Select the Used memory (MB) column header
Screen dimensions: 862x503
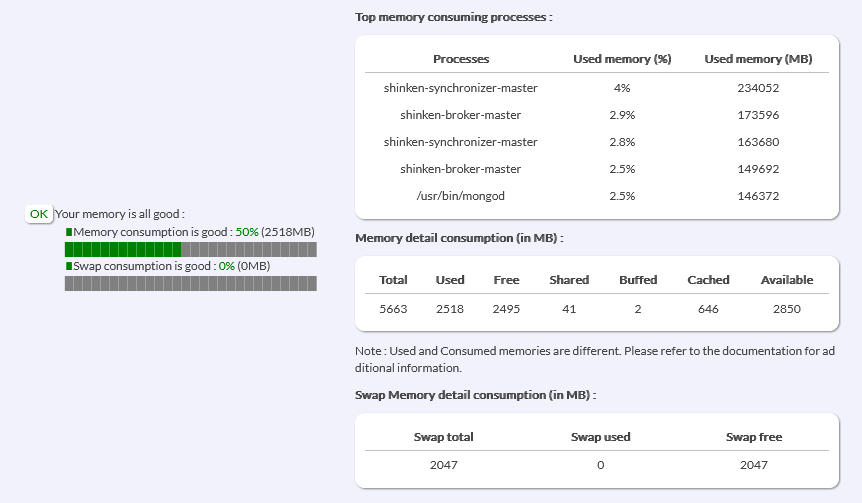(758, 60)
